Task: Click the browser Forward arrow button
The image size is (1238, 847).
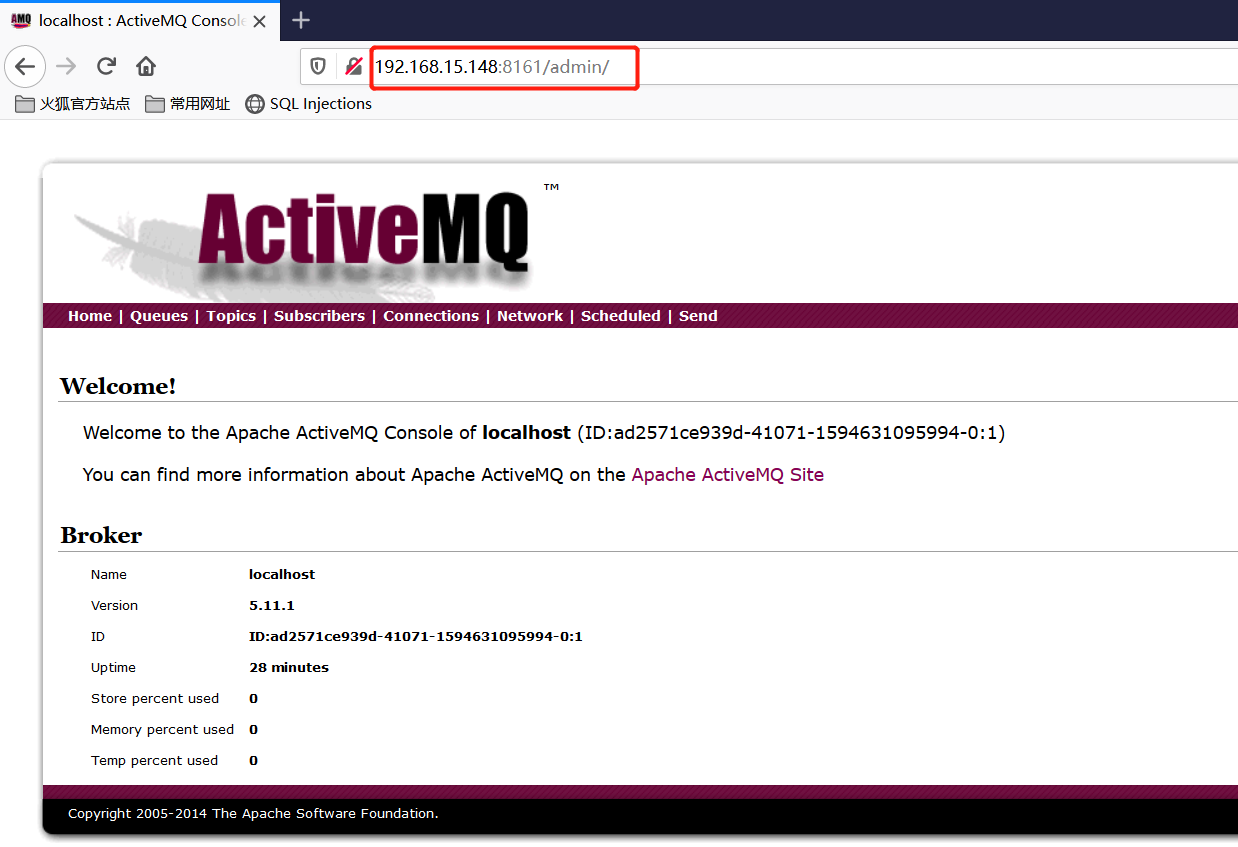Action: coord(66,67)
